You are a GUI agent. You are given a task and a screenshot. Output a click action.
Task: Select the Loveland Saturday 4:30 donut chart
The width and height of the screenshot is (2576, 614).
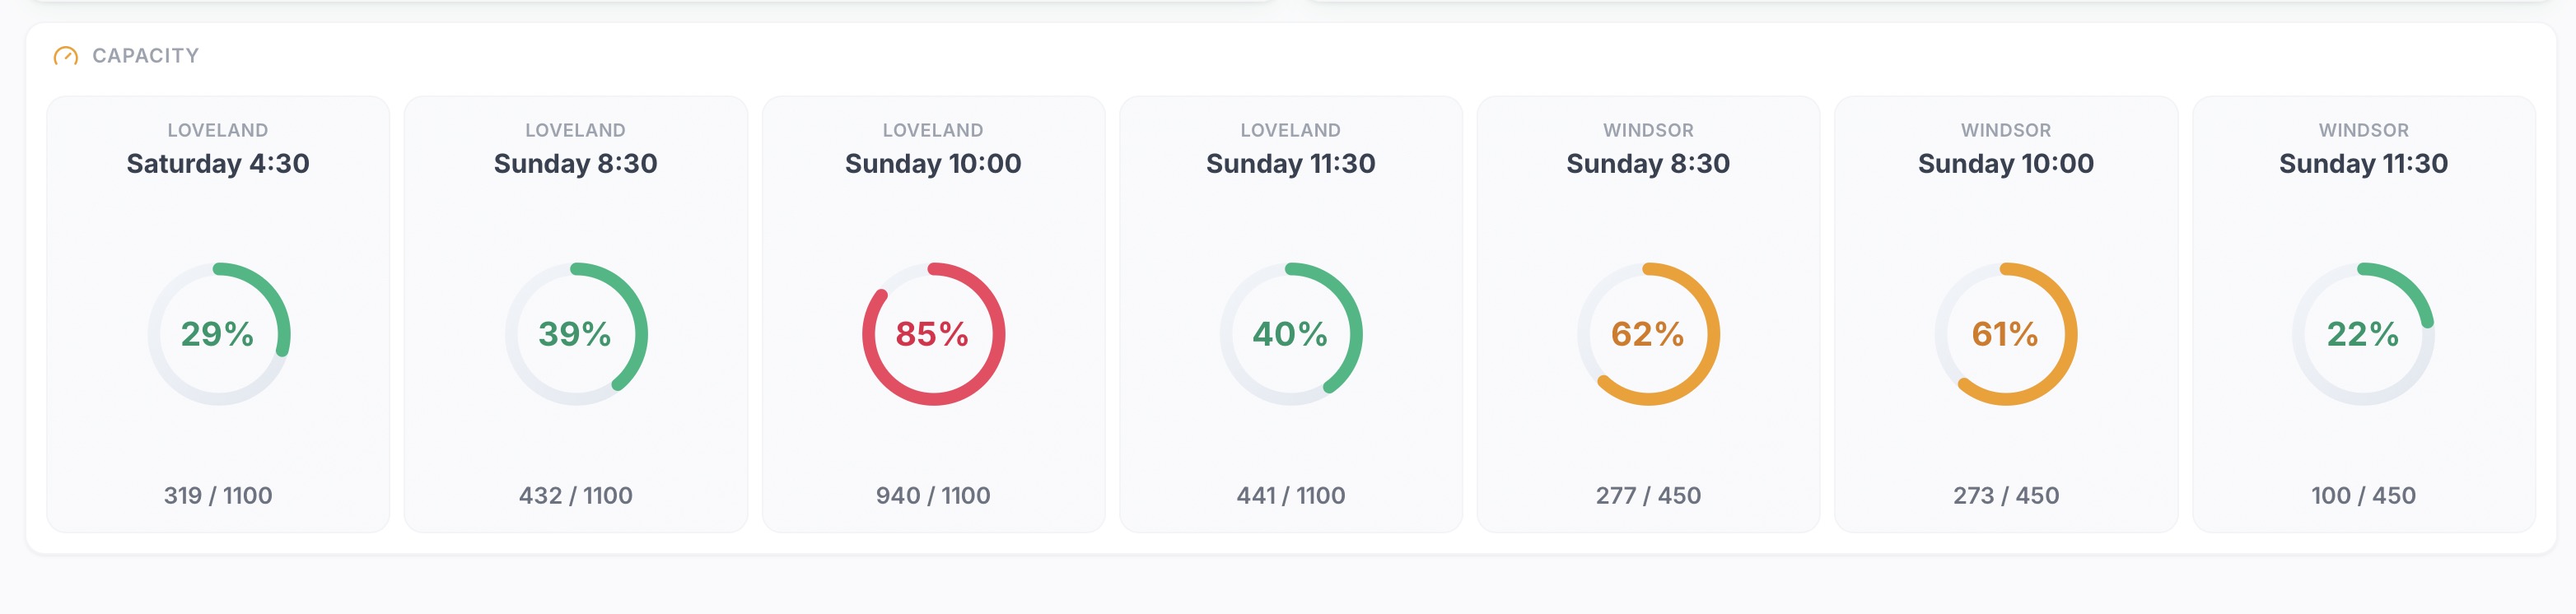pyautogui.click(x=217, y=335)
